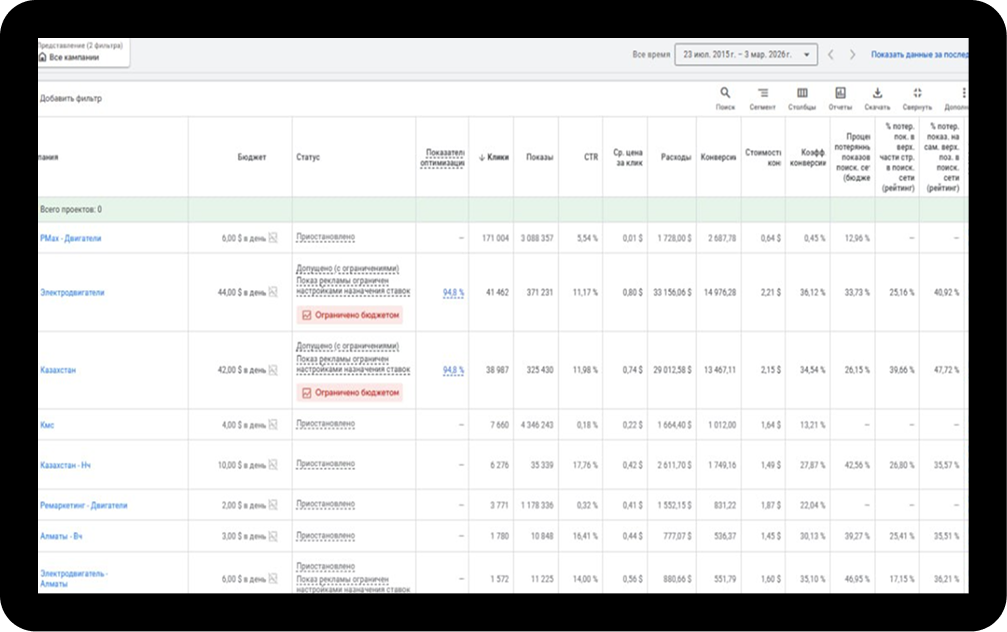Image resolution: width=1007 pixels, height=632 pixels.
Task: Click budget chart icon in РМах - Двигатели row
Action: click(x=273, y=239)
